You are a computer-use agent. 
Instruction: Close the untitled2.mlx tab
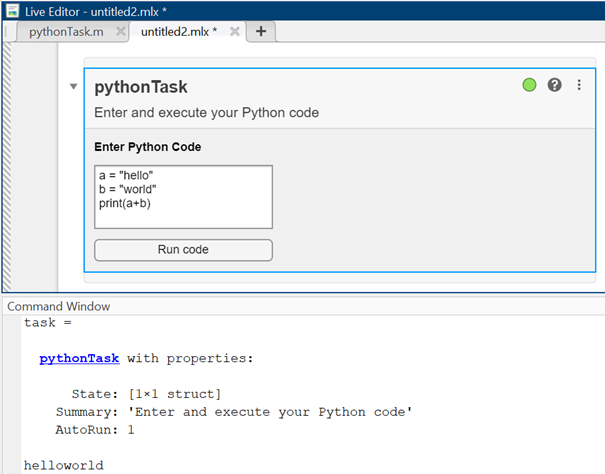[235, 31]
